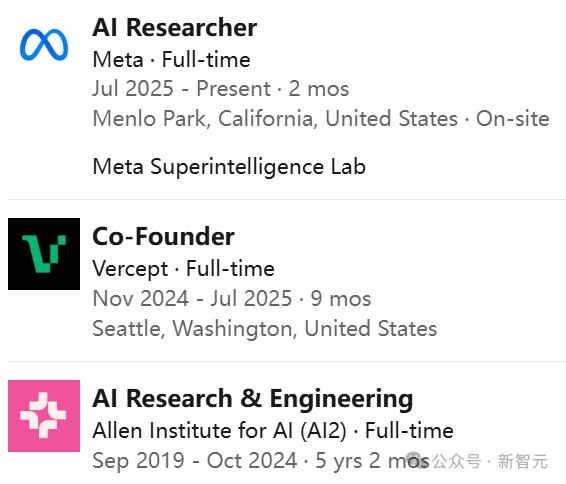Open the Meta company logo
The width and height of the screenshot is (566, 484).
pos(44,44)
